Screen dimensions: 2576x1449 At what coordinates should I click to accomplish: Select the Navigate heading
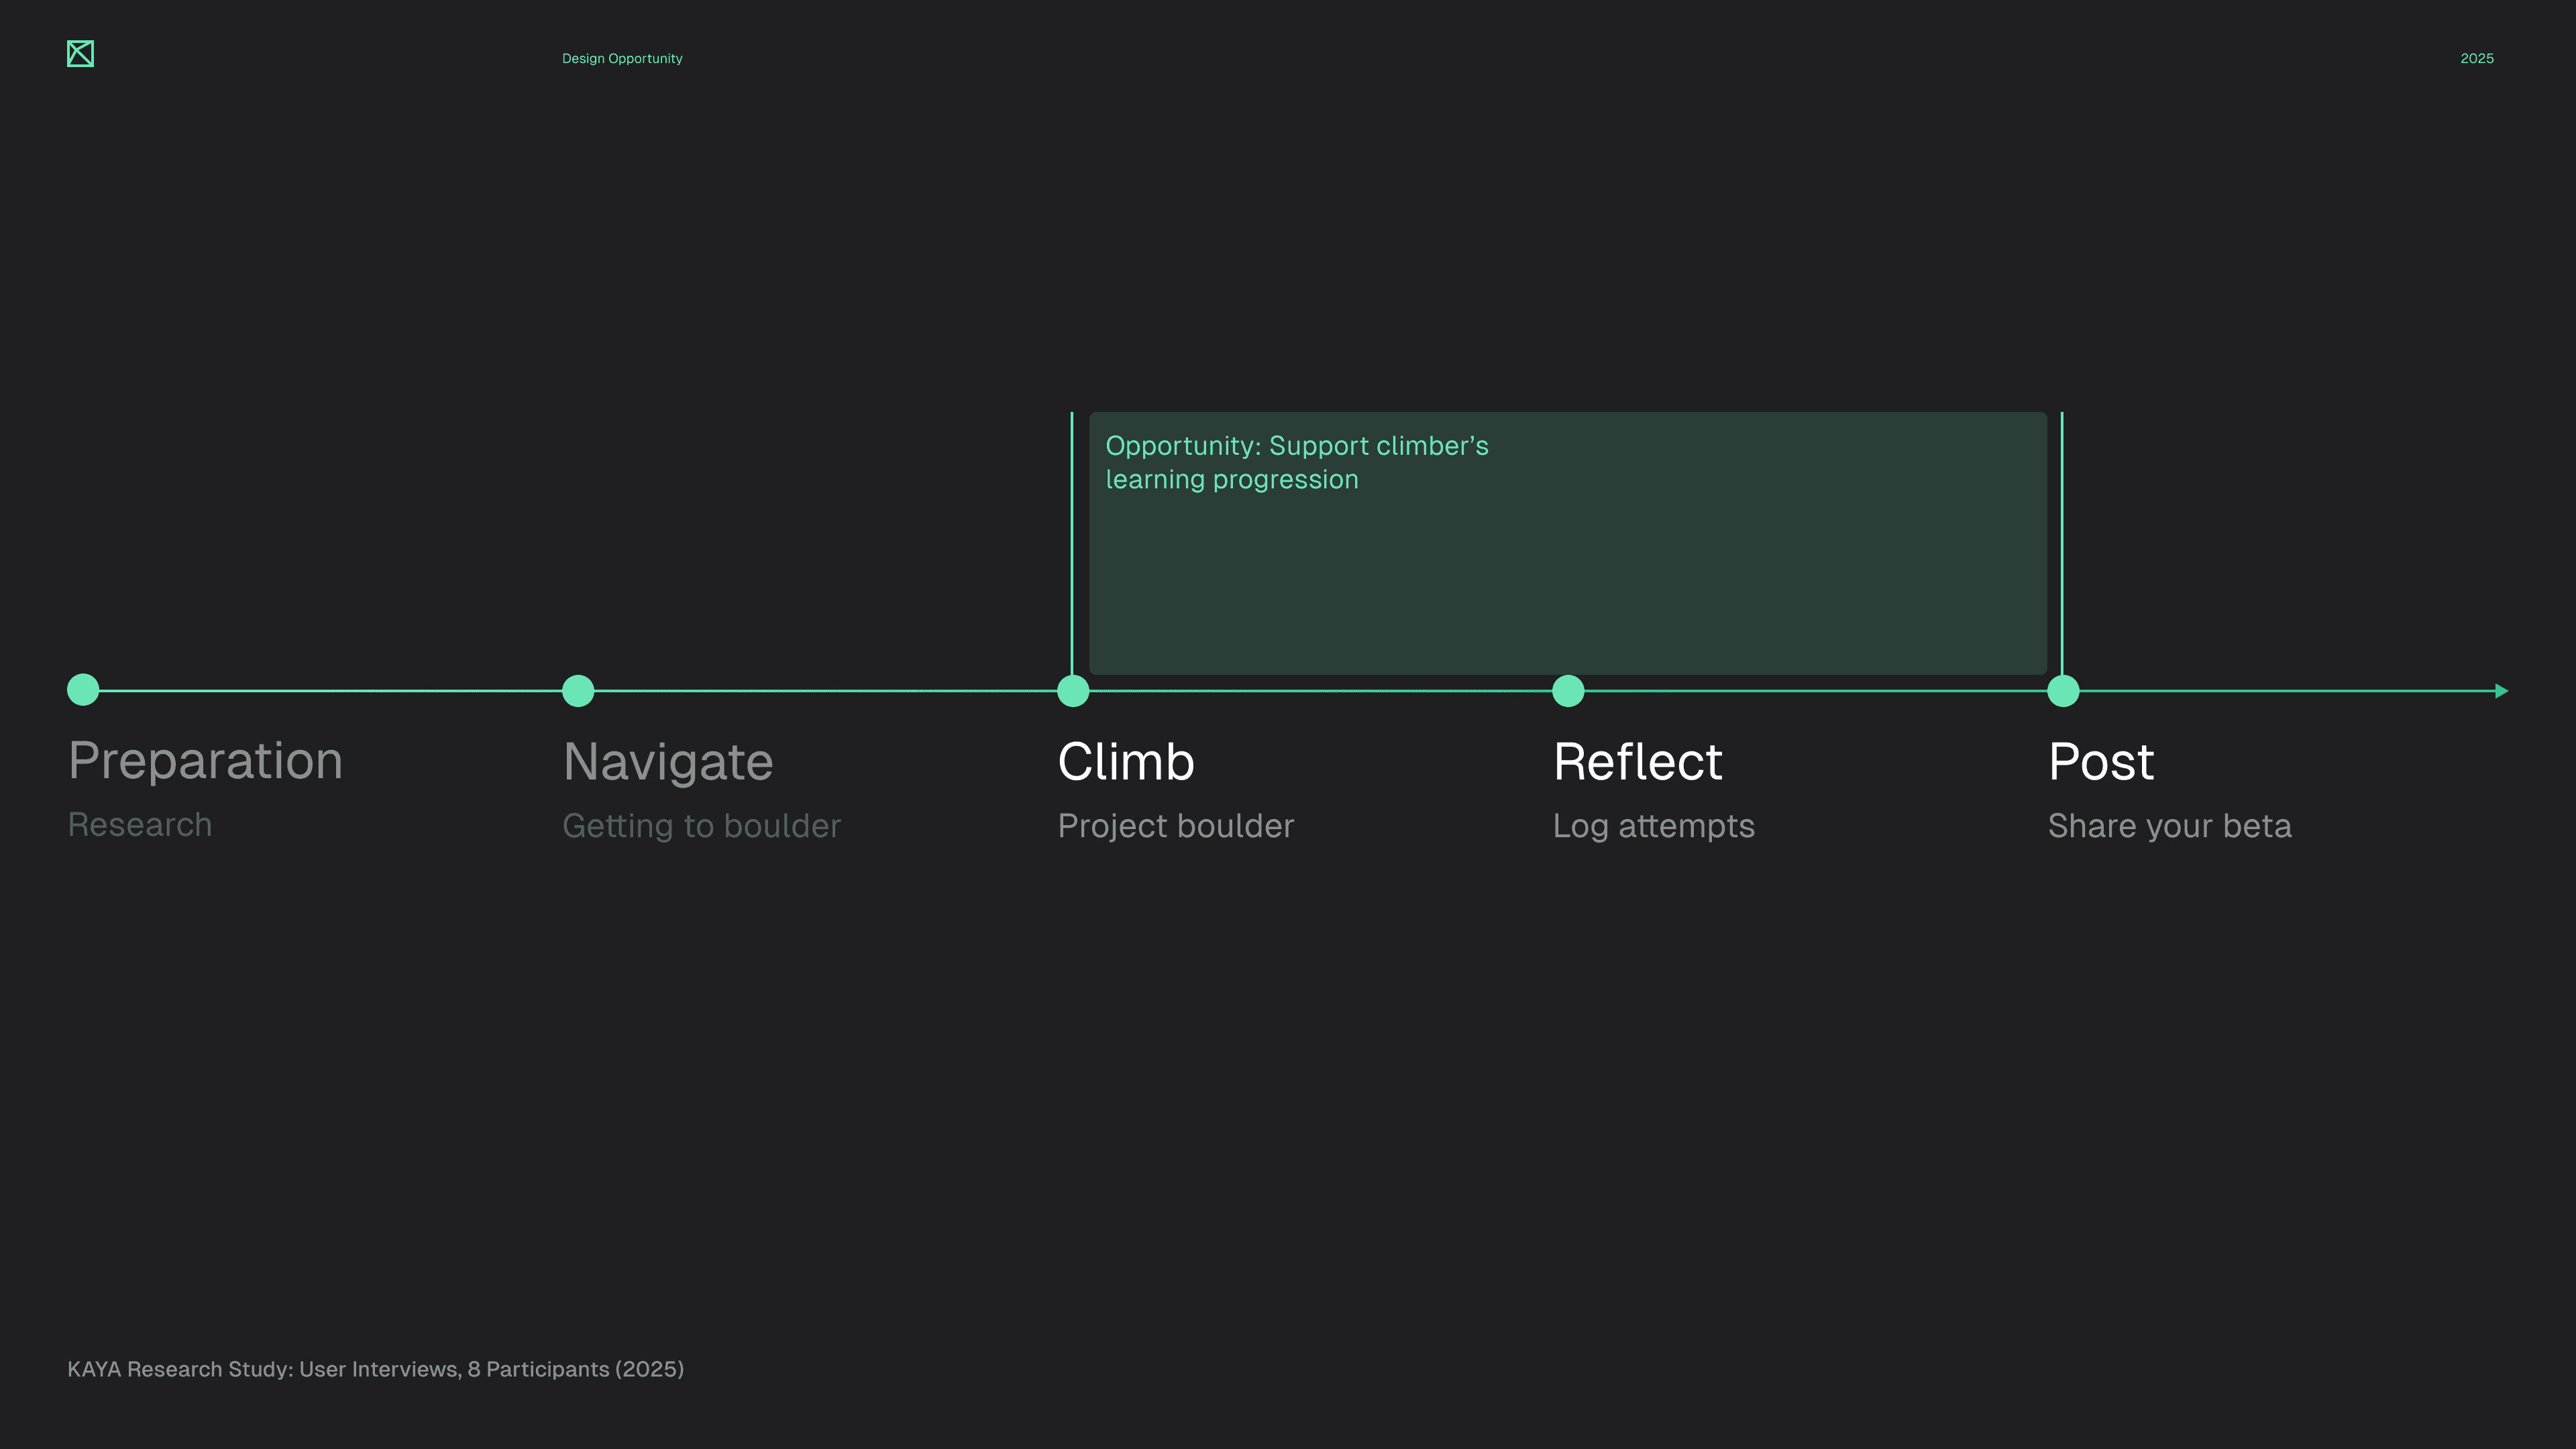(x=668, y=762)
